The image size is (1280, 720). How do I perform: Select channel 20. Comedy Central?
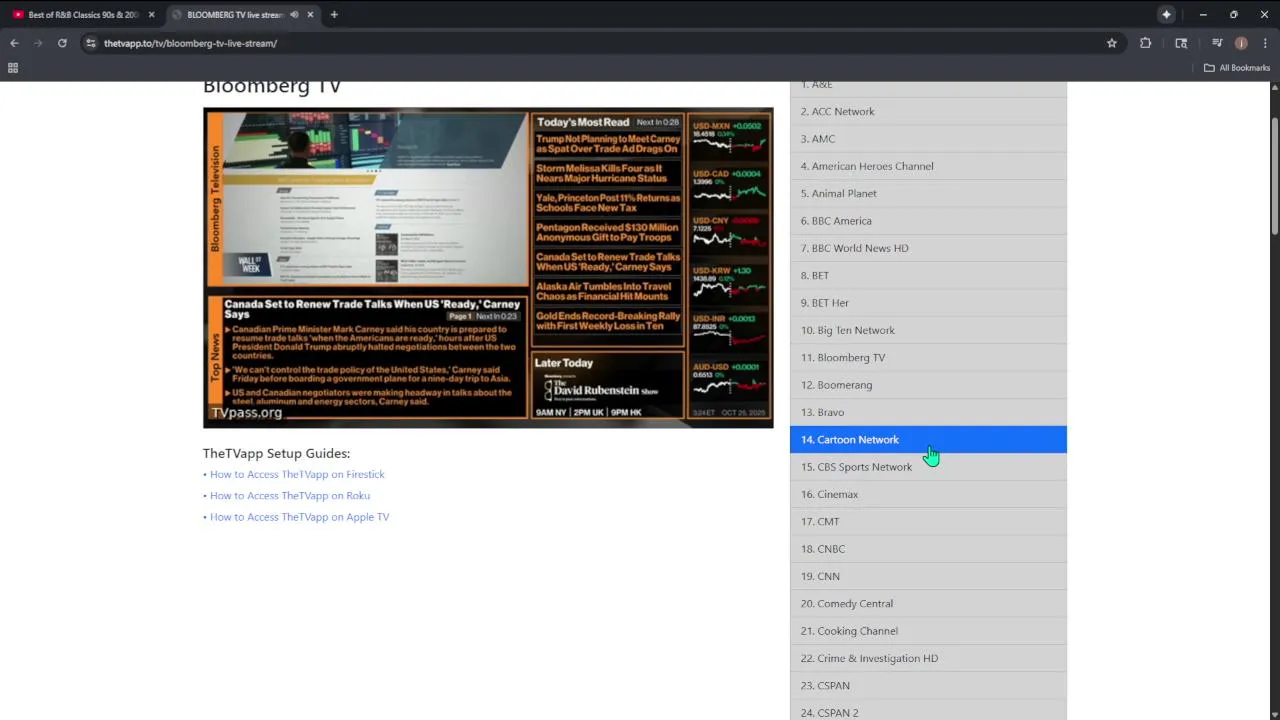click(x=928, y=603)
